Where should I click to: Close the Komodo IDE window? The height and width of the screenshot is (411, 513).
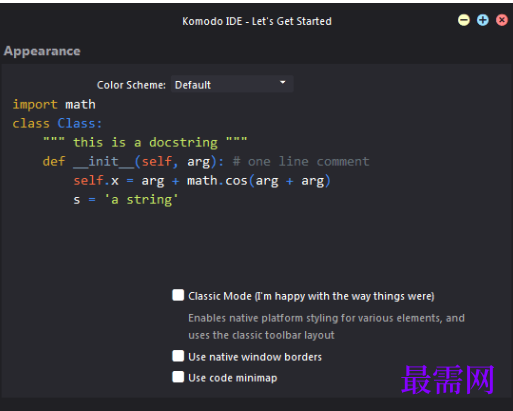pos(502,20)
